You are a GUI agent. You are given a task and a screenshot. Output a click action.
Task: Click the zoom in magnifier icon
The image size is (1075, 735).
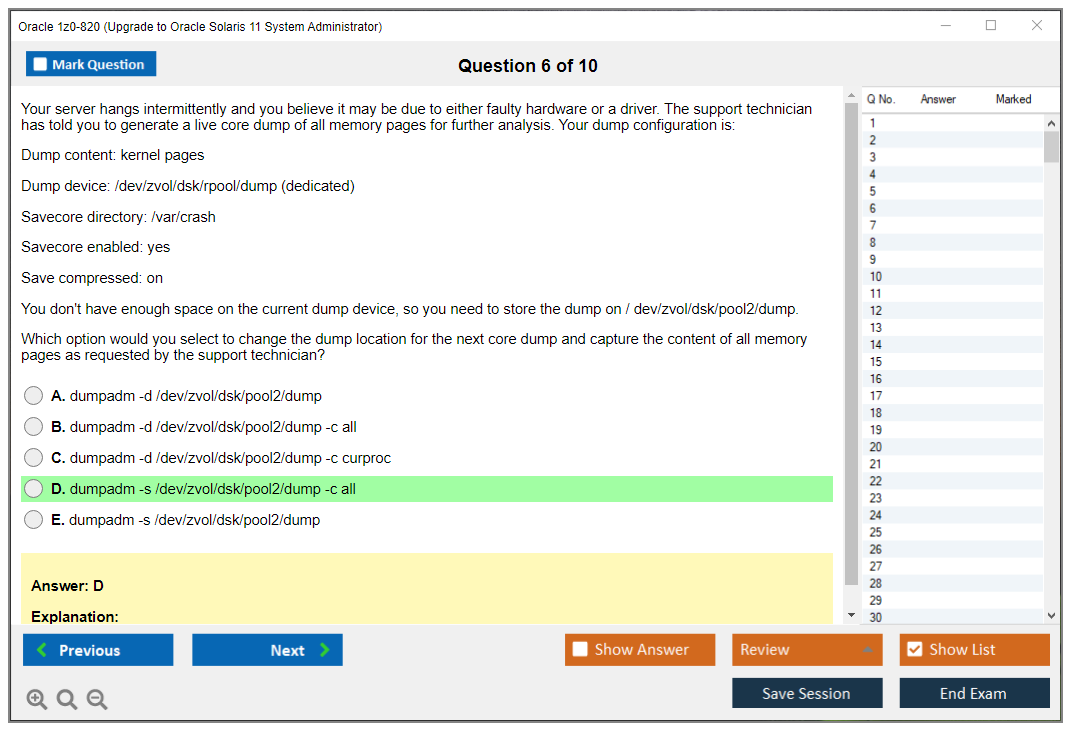[37, 699]
